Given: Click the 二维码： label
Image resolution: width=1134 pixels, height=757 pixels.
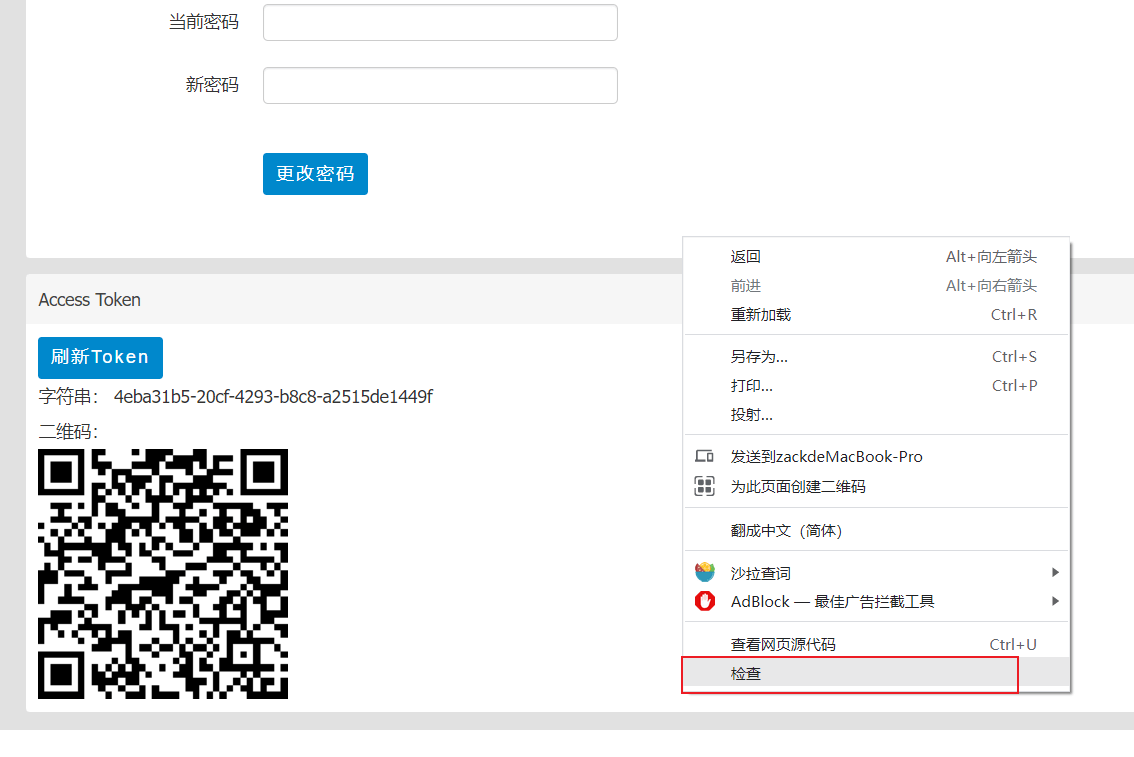Looking at the screenshot, I should point(69,432).
